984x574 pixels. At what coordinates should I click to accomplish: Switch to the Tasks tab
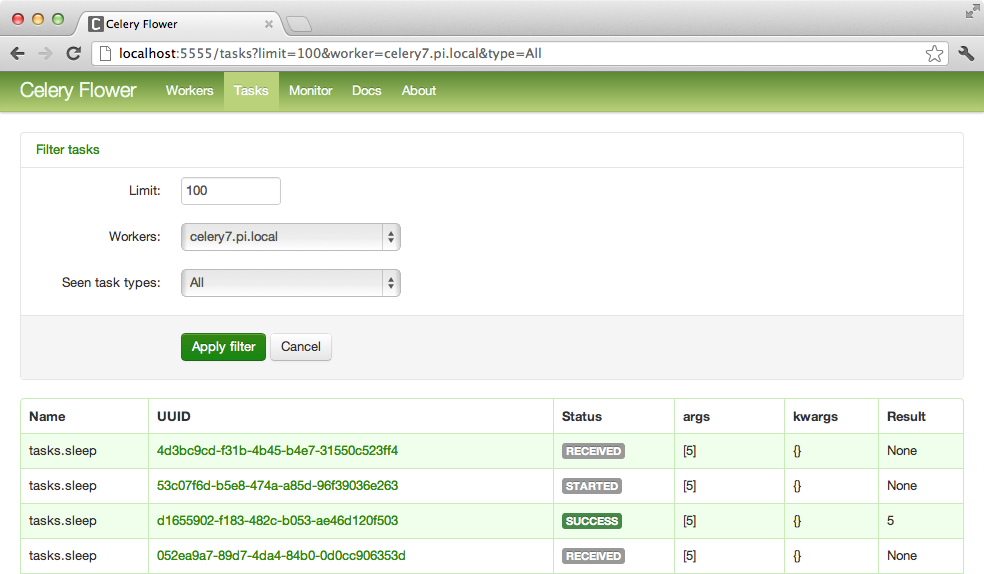(x=251, y=90)
